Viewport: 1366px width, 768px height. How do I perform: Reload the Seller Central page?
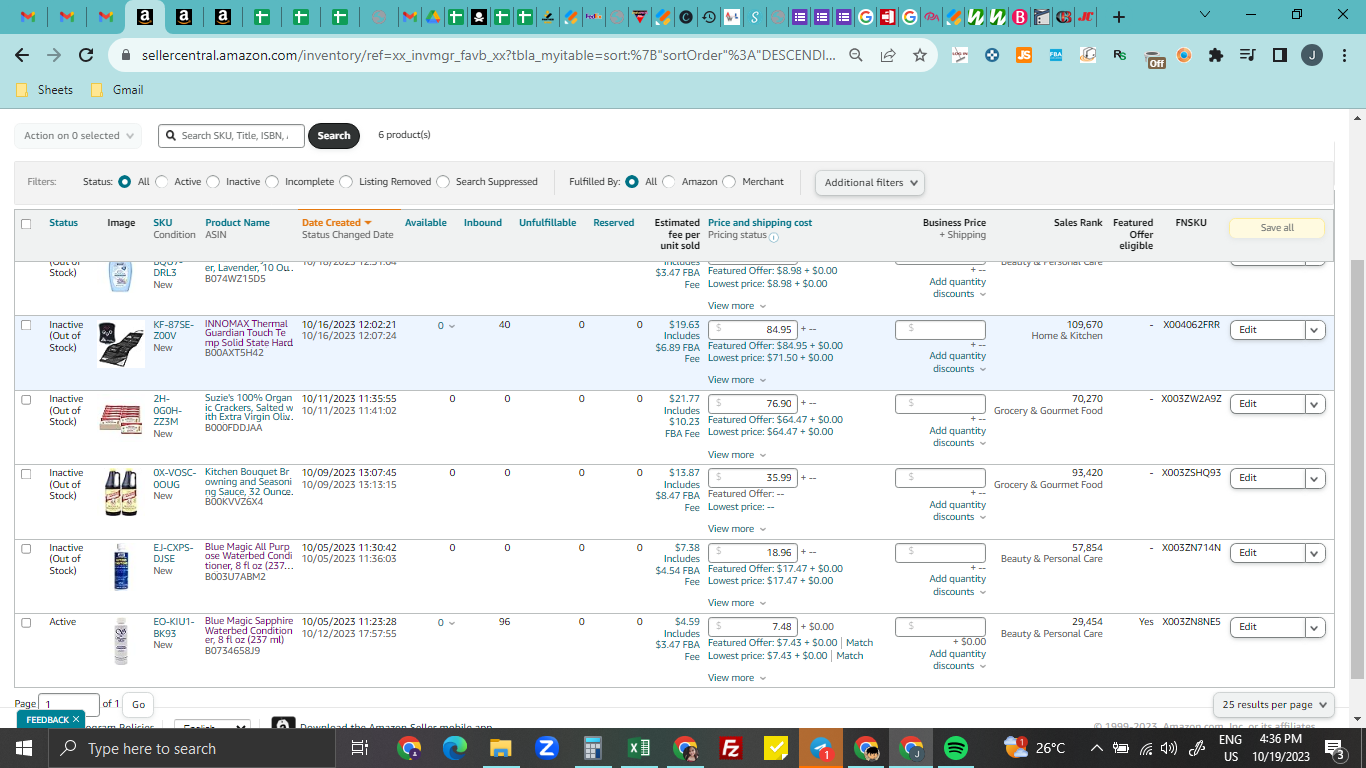point(86,56)
